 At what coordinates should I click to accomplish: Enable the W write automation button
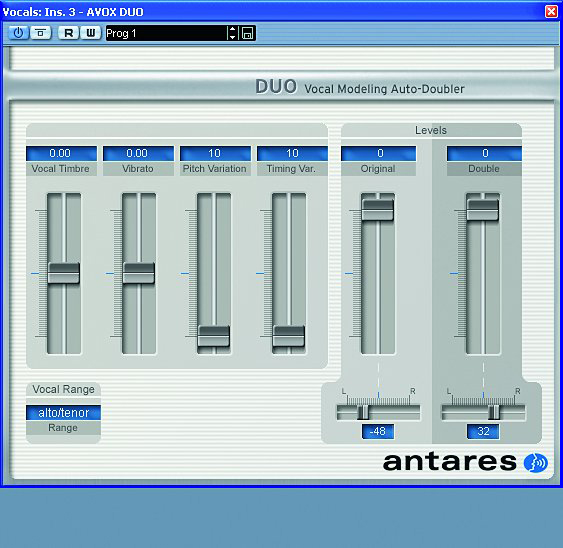pos(90,33)
